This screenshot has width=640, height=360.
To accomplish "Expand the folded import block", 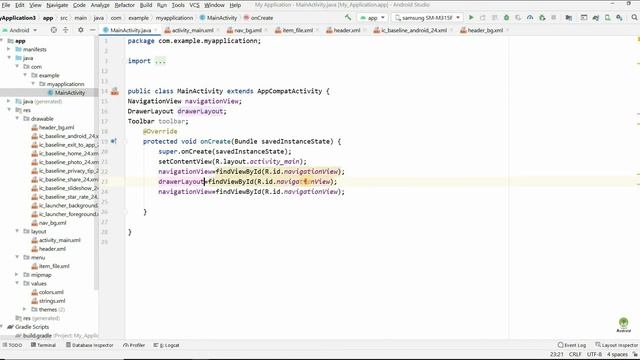I will [x=160, y=61].
